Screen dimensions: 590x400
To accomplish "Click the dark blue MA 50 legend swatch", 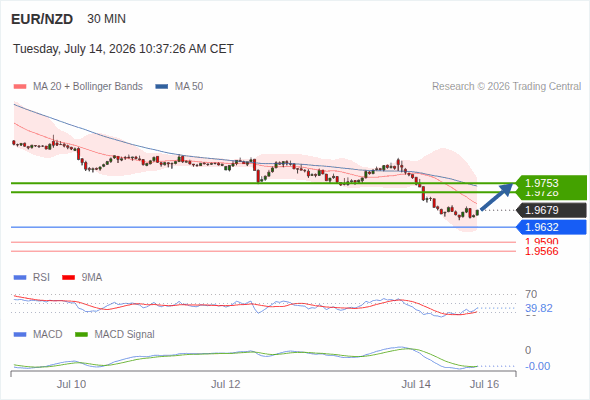I will click(x=162, y=87).
